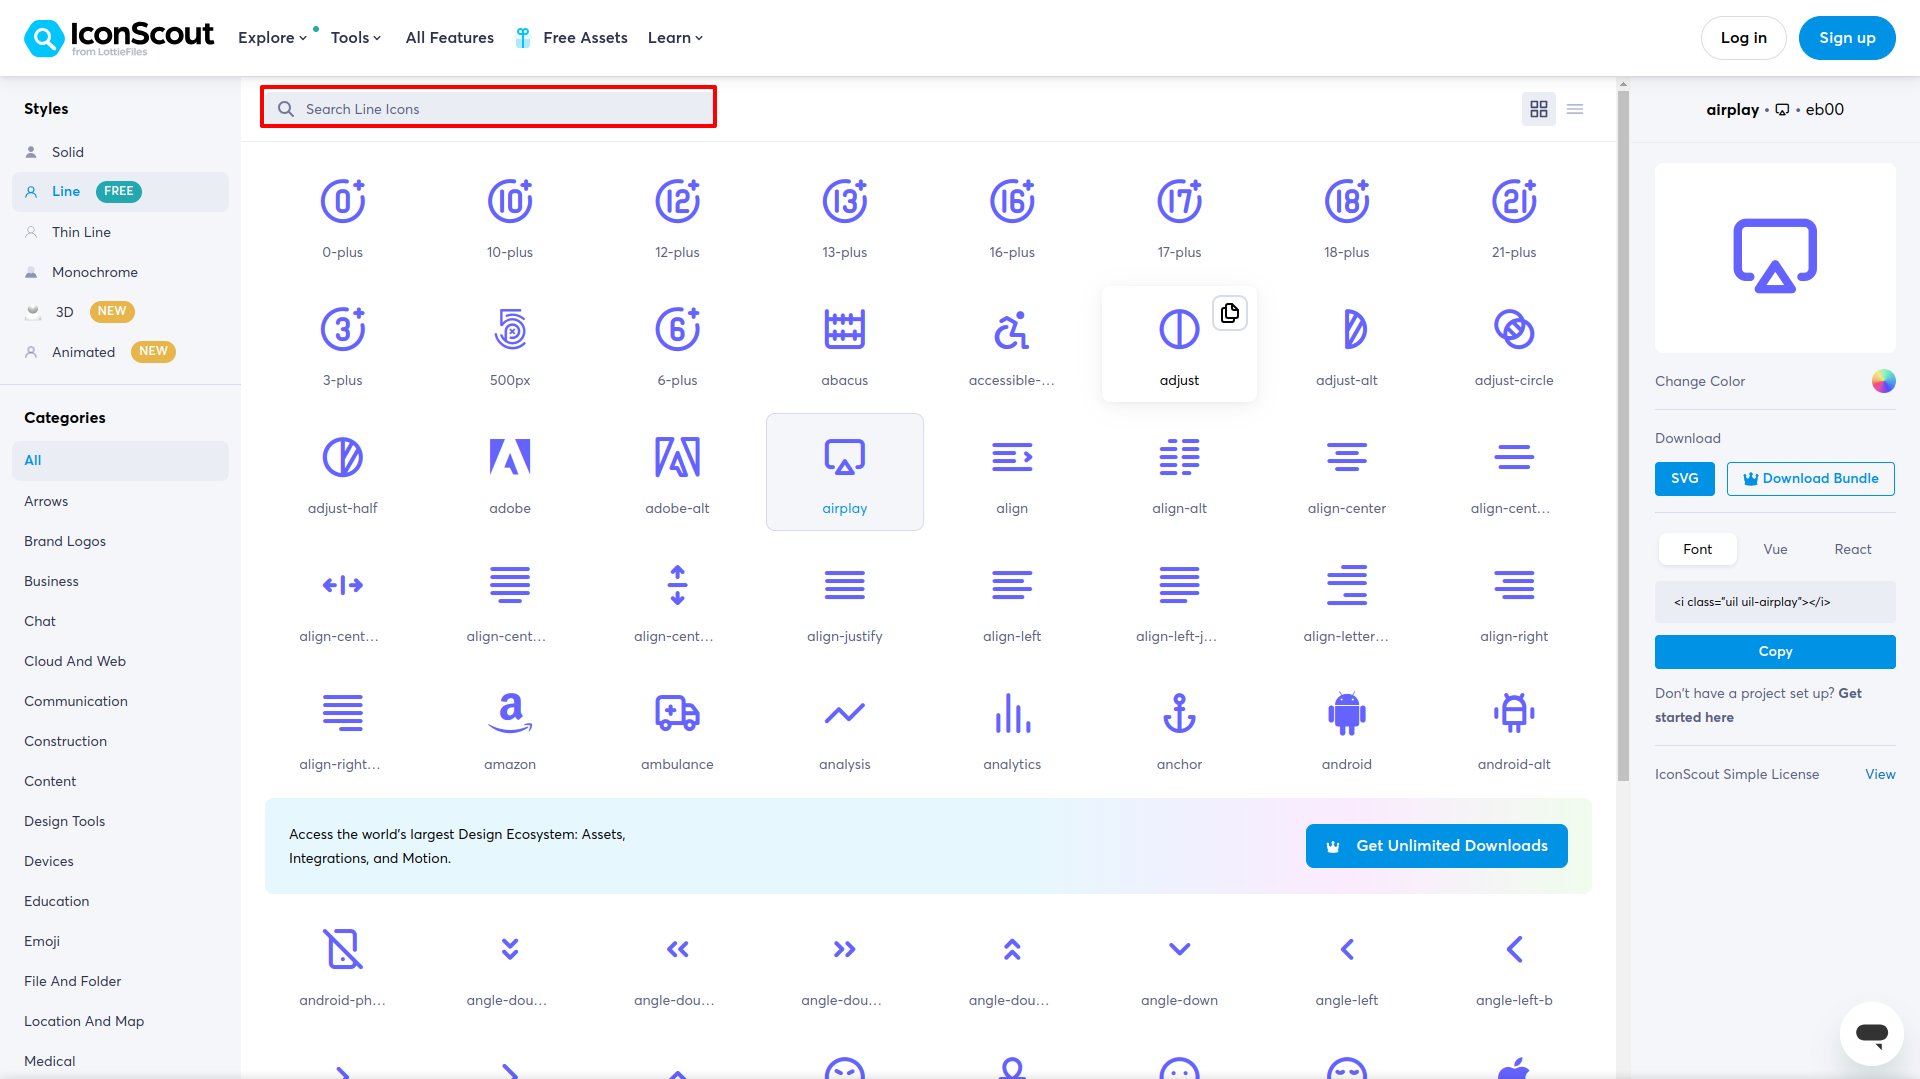1920x1079 pixels.
Task: Click the abacus icon
Action: point(844,330)
